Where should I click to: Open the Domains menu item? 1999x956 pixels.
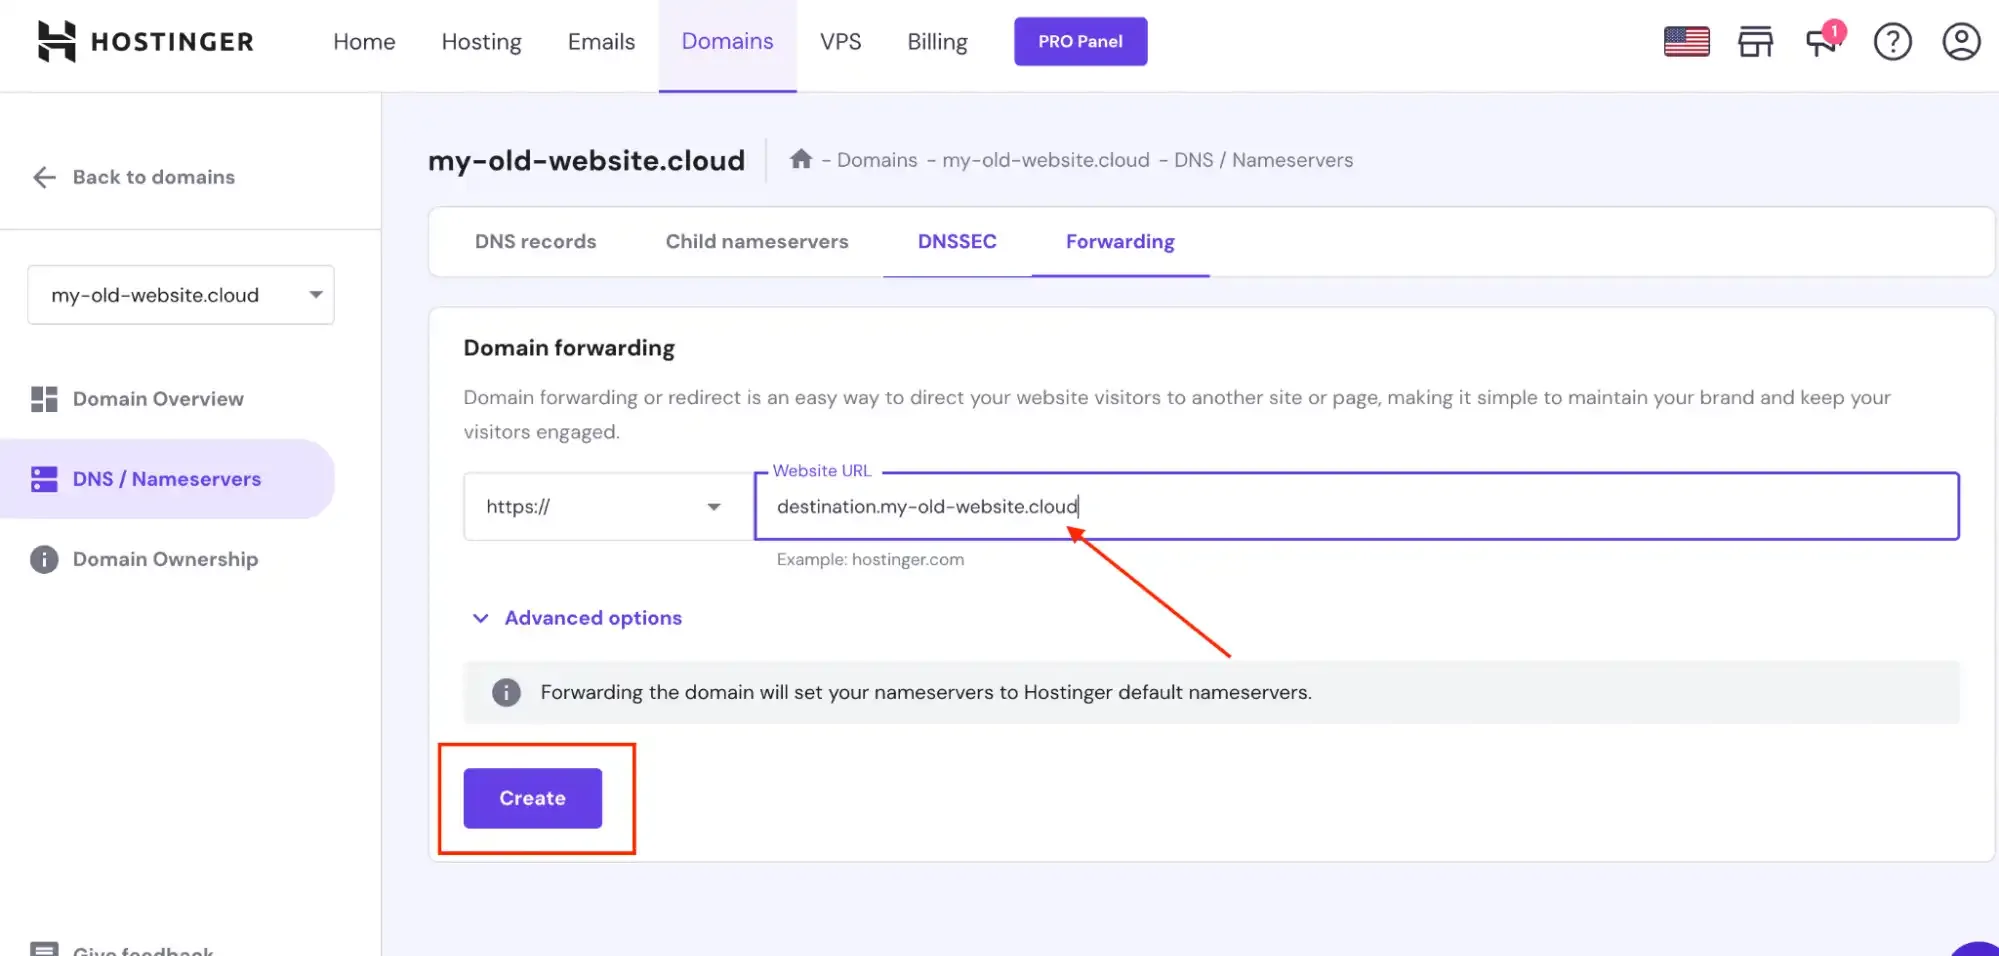727,41
